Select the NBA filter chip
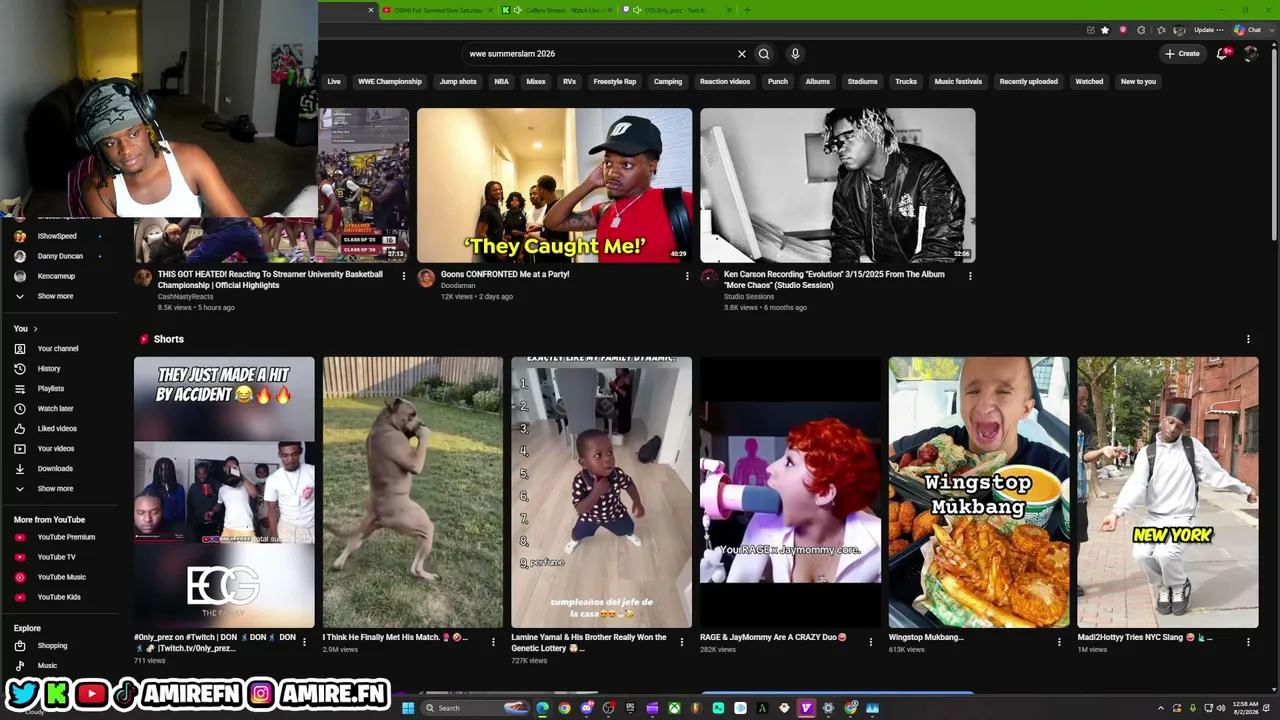This screenshot has width=1280, height=720. [x=501, y=82]
